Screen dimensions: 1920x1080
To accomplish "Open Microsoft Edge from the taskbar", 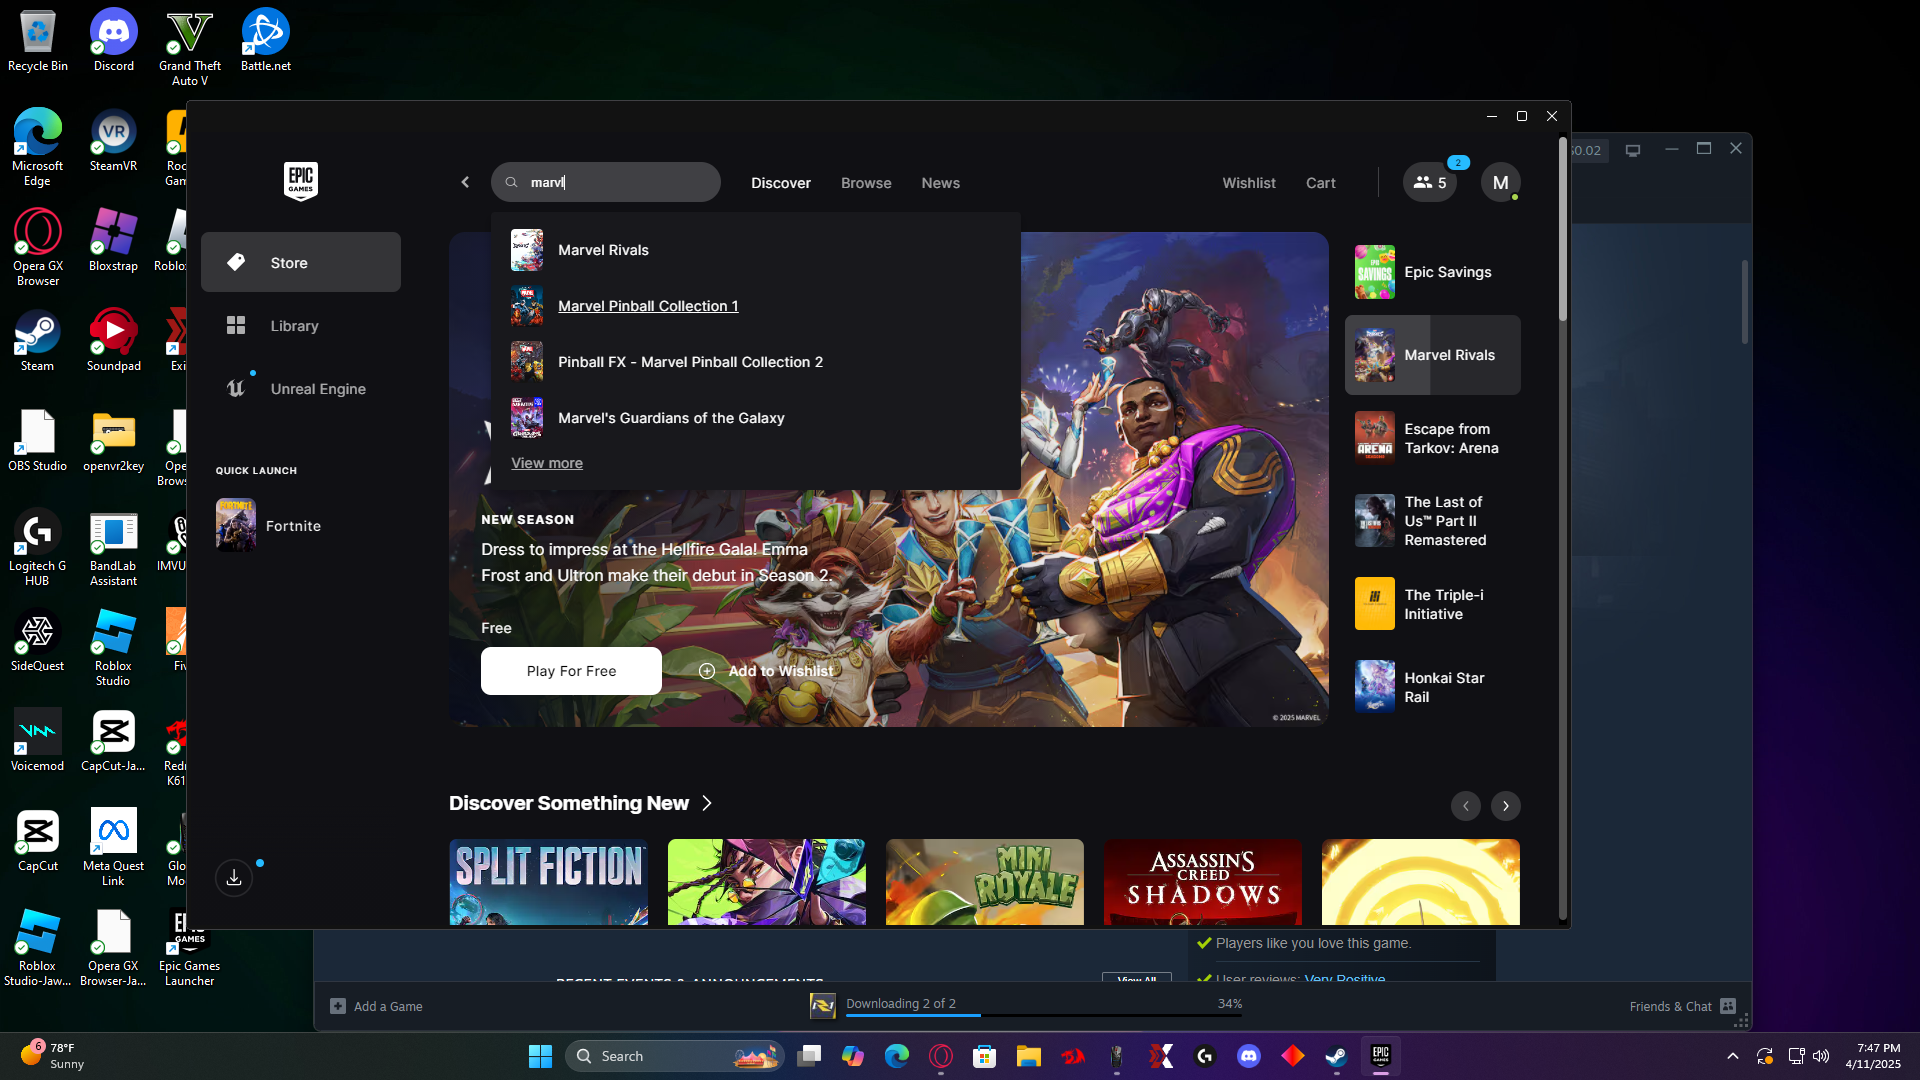I will click(x=897, y=1056).
